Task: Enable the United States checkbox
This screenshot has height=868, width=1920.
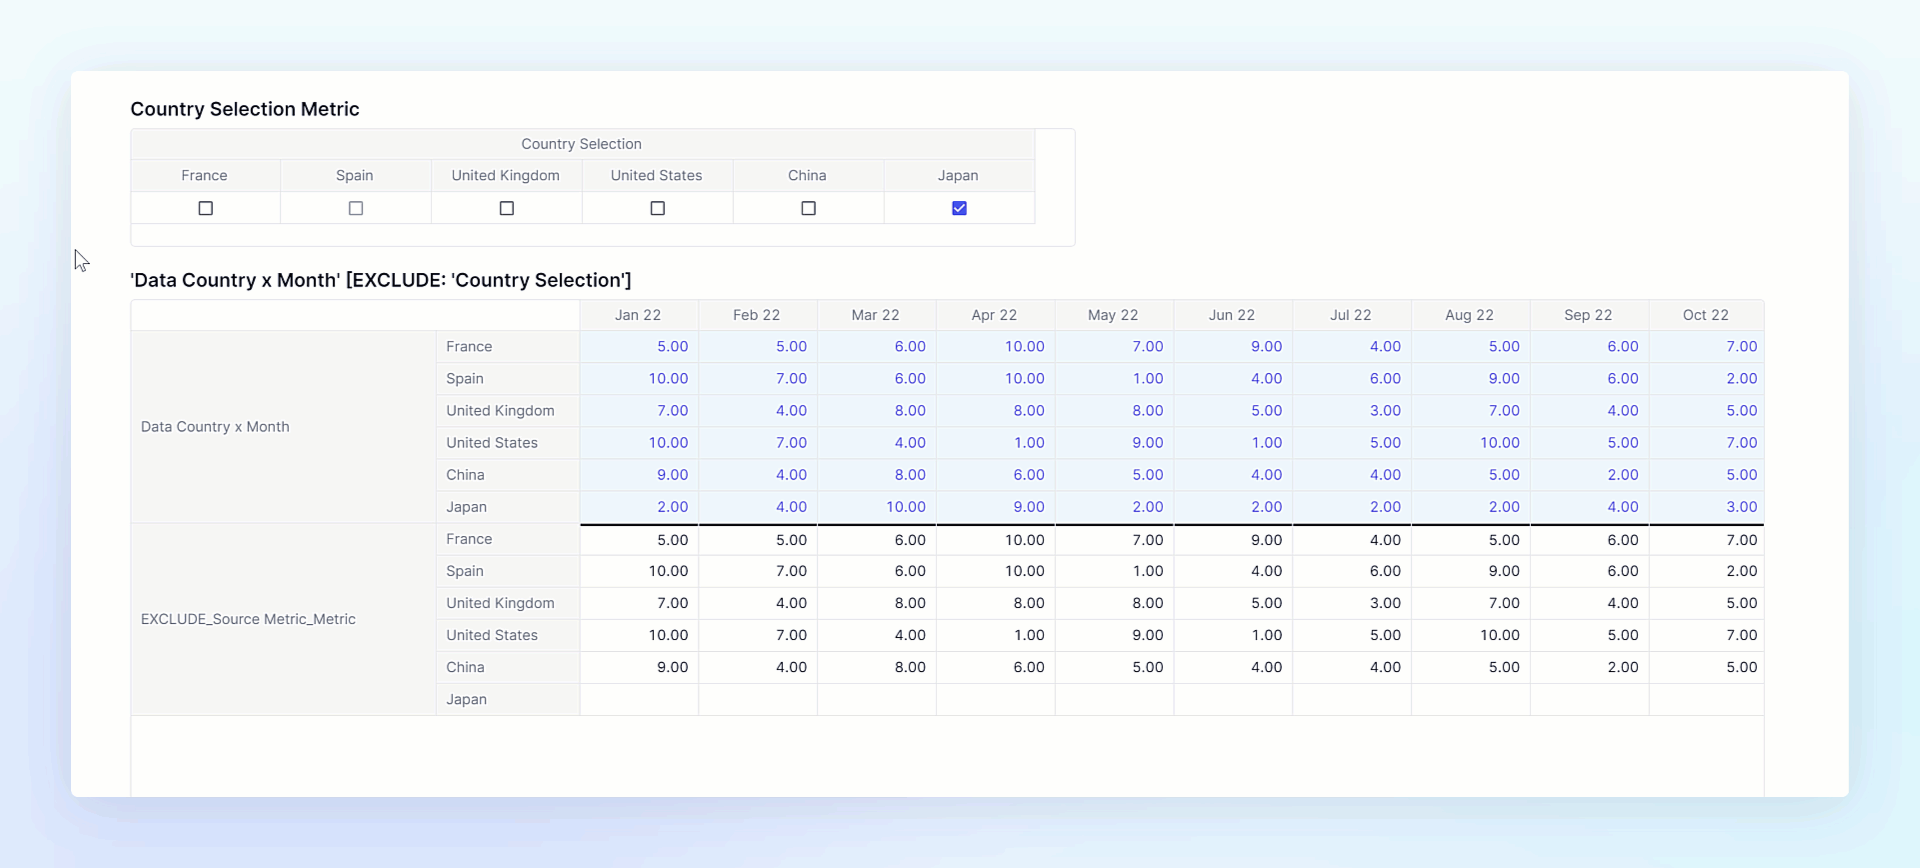Action: tap(658, 208)
